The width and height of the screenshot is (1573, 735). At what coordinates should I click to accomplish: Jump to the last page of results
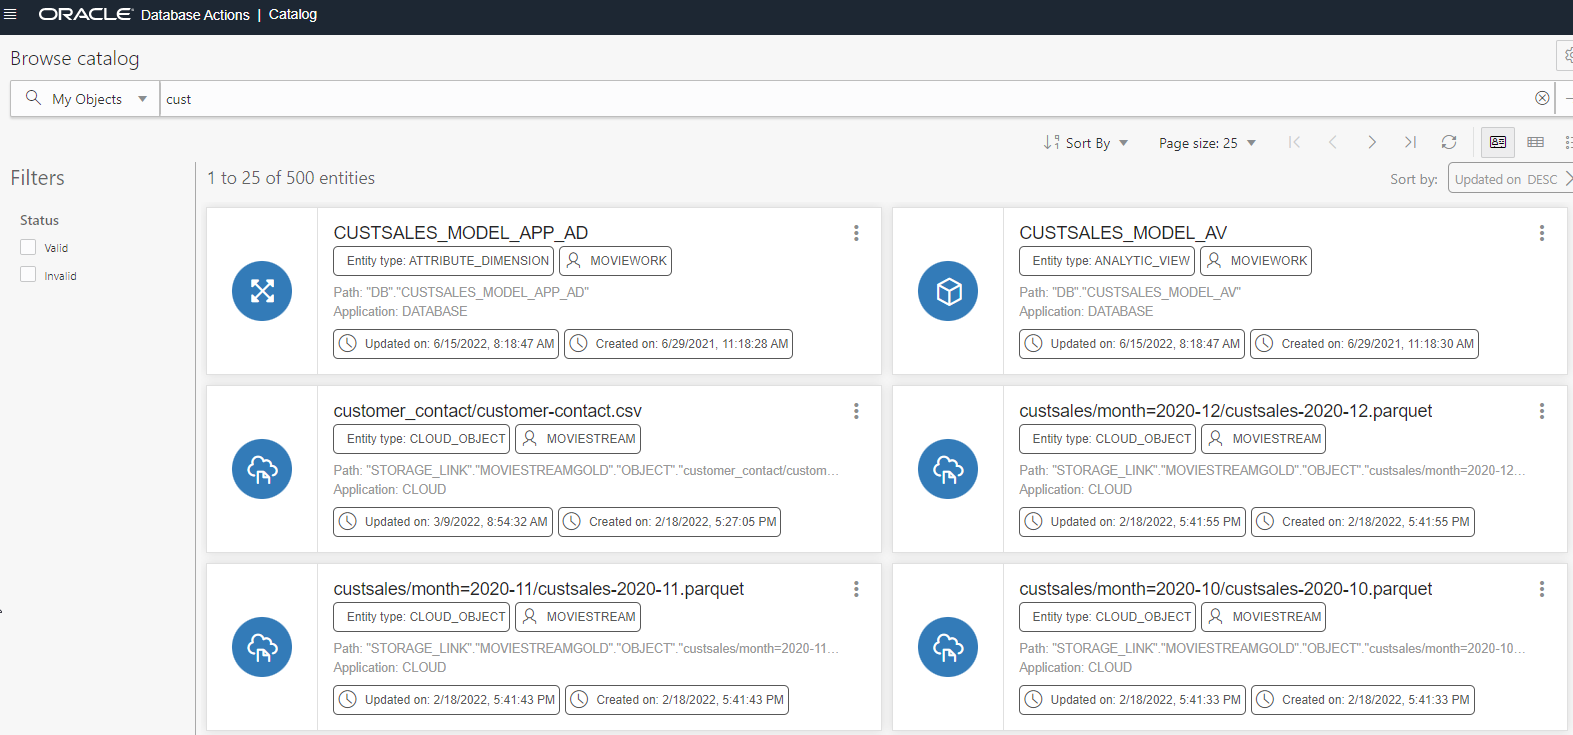coord(1410,142)
